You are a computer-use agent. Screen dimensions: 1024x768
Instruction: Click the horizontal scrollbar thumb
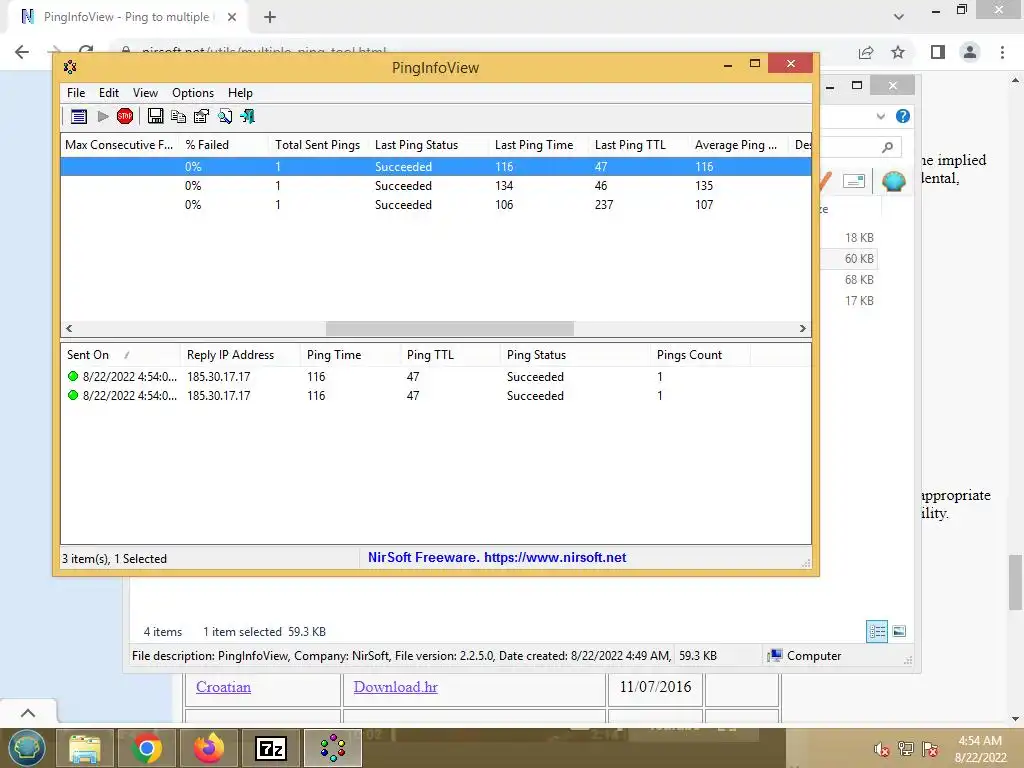[449, 328]
